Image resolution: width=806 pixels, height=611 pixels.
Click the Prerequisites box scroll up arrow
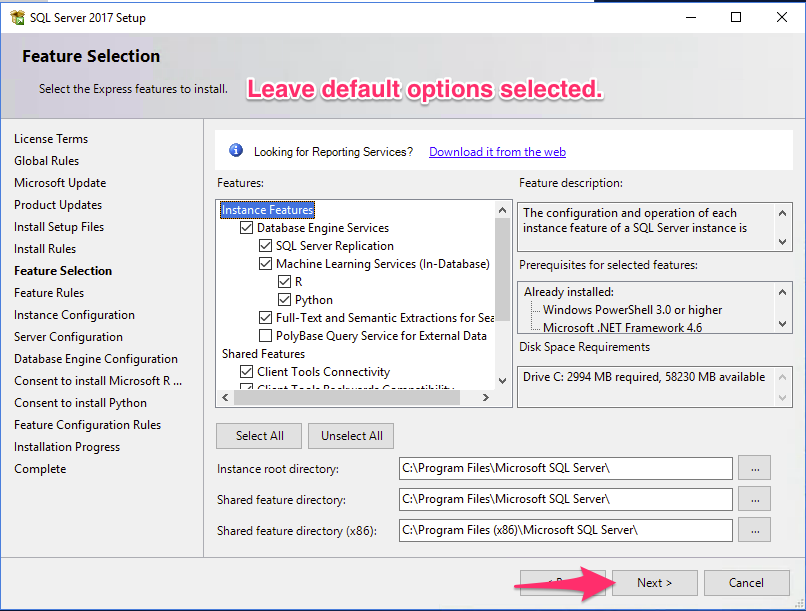click(782, 292)
